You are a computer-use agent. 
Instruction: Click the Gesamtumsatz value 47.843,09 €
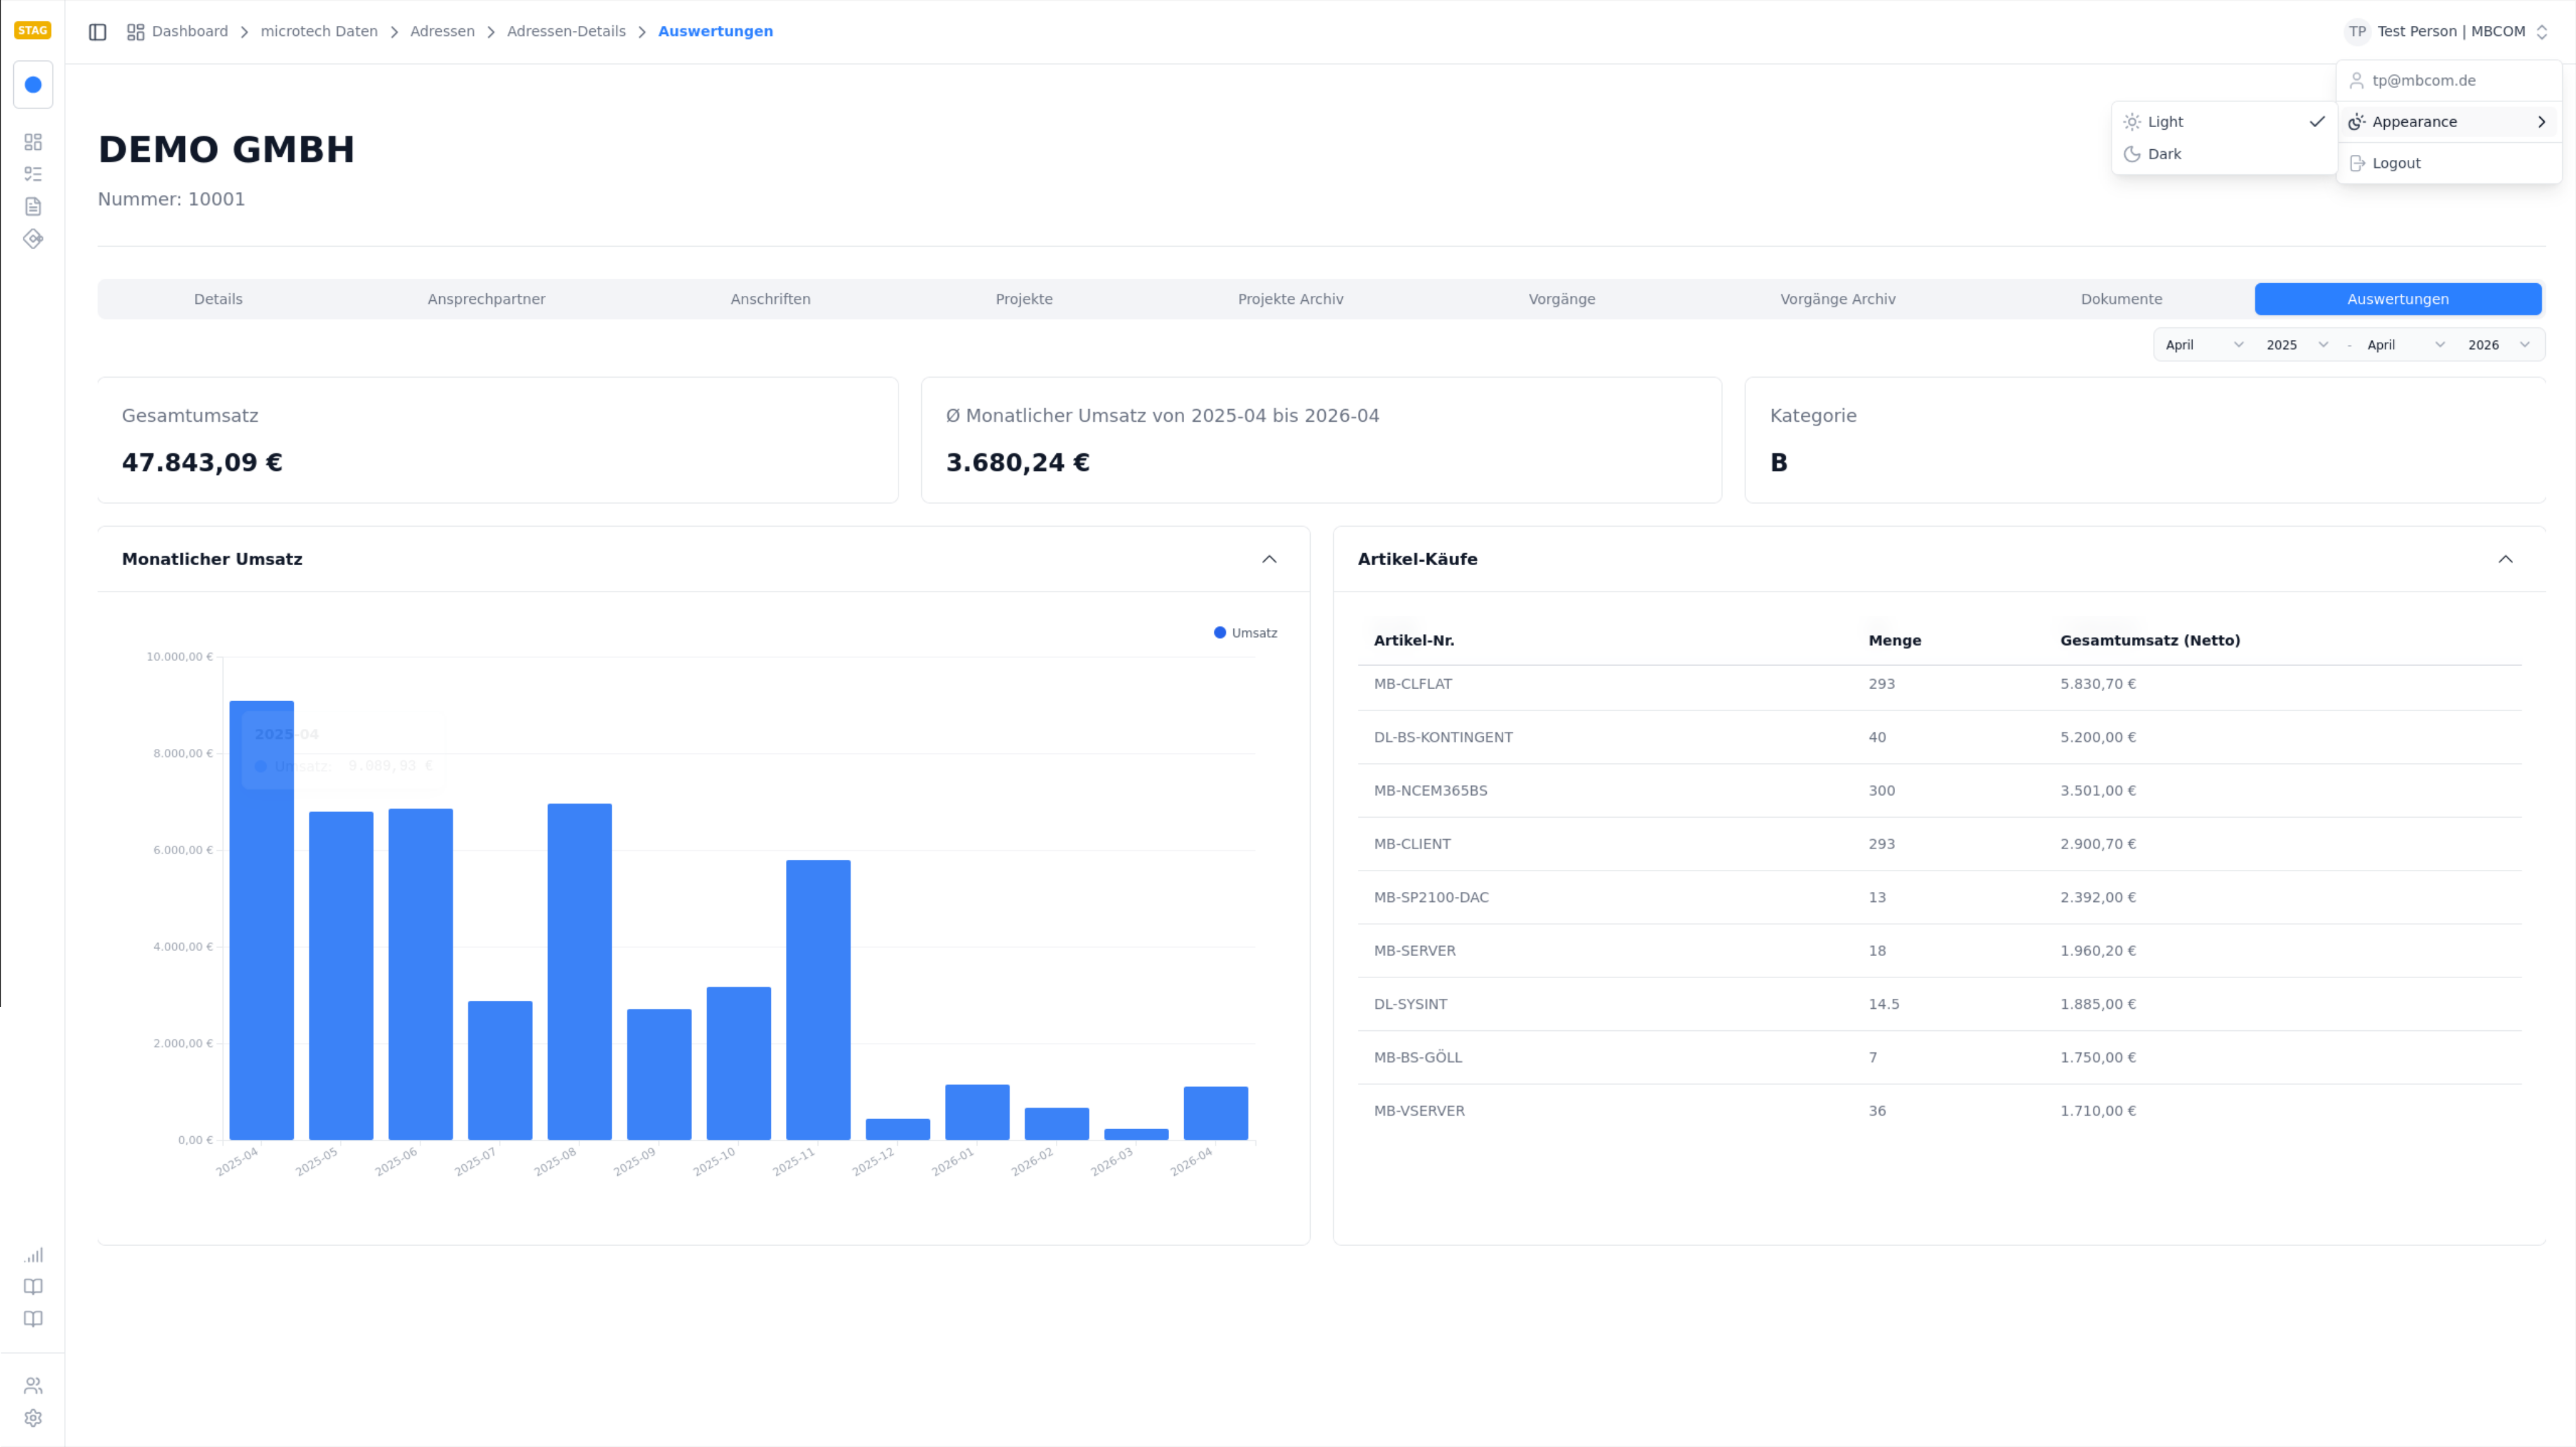tap(202, 463)
